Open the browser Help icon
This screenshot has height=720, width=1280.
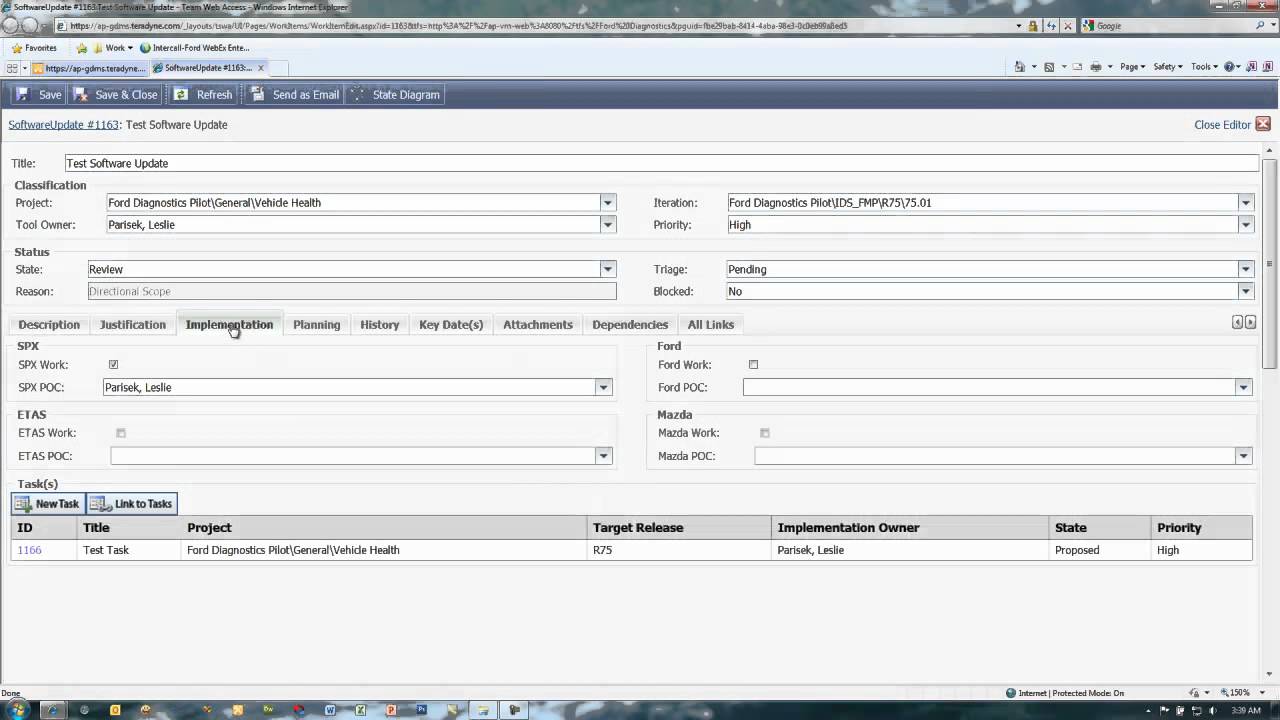[1230, 67]
